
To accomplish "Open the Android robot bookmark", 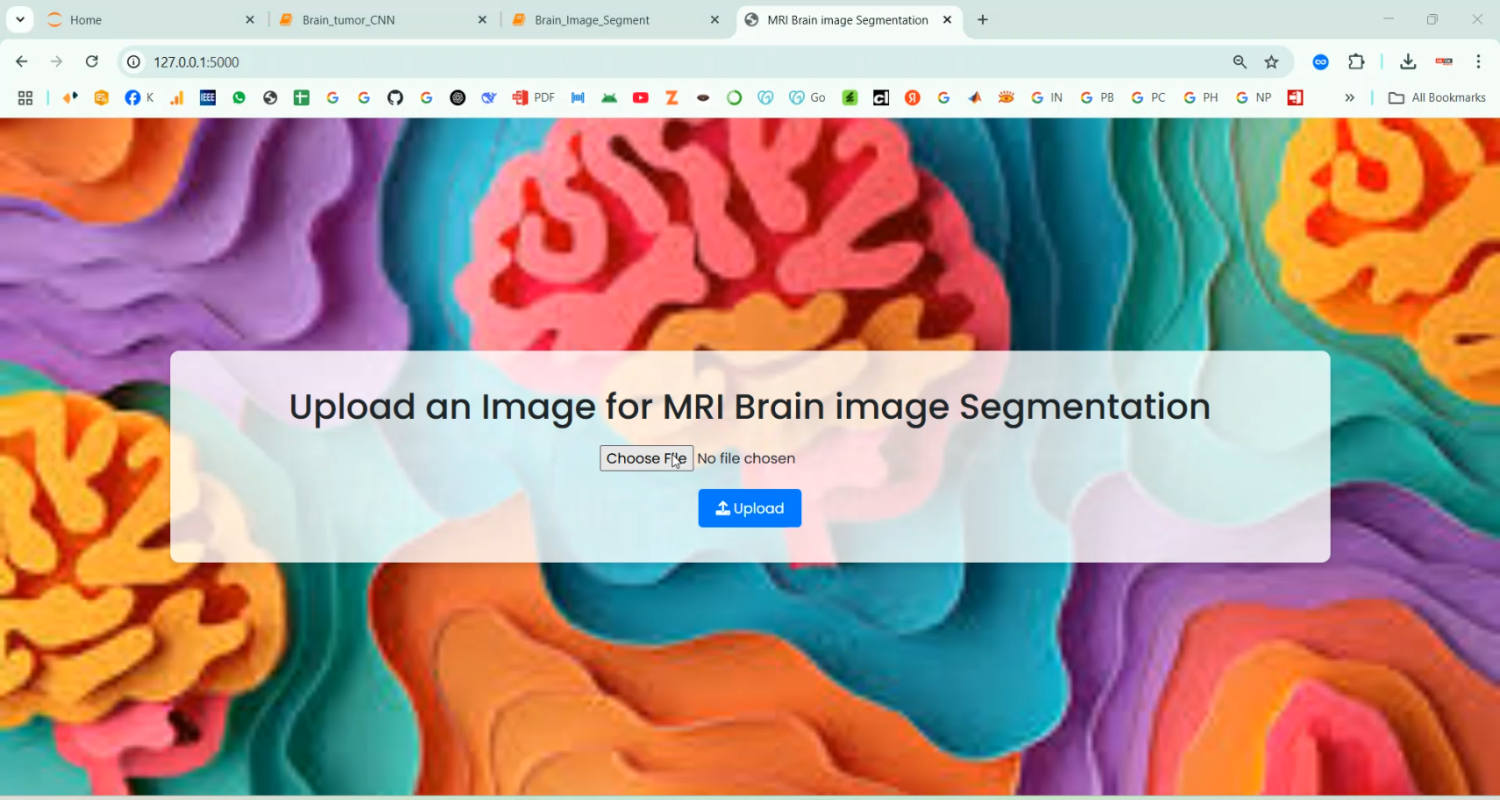I will point(609,98).
